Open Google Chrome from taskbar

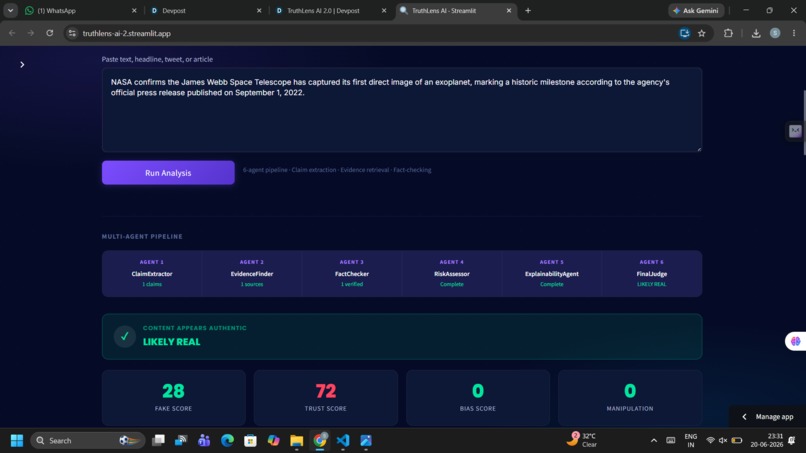320,440
